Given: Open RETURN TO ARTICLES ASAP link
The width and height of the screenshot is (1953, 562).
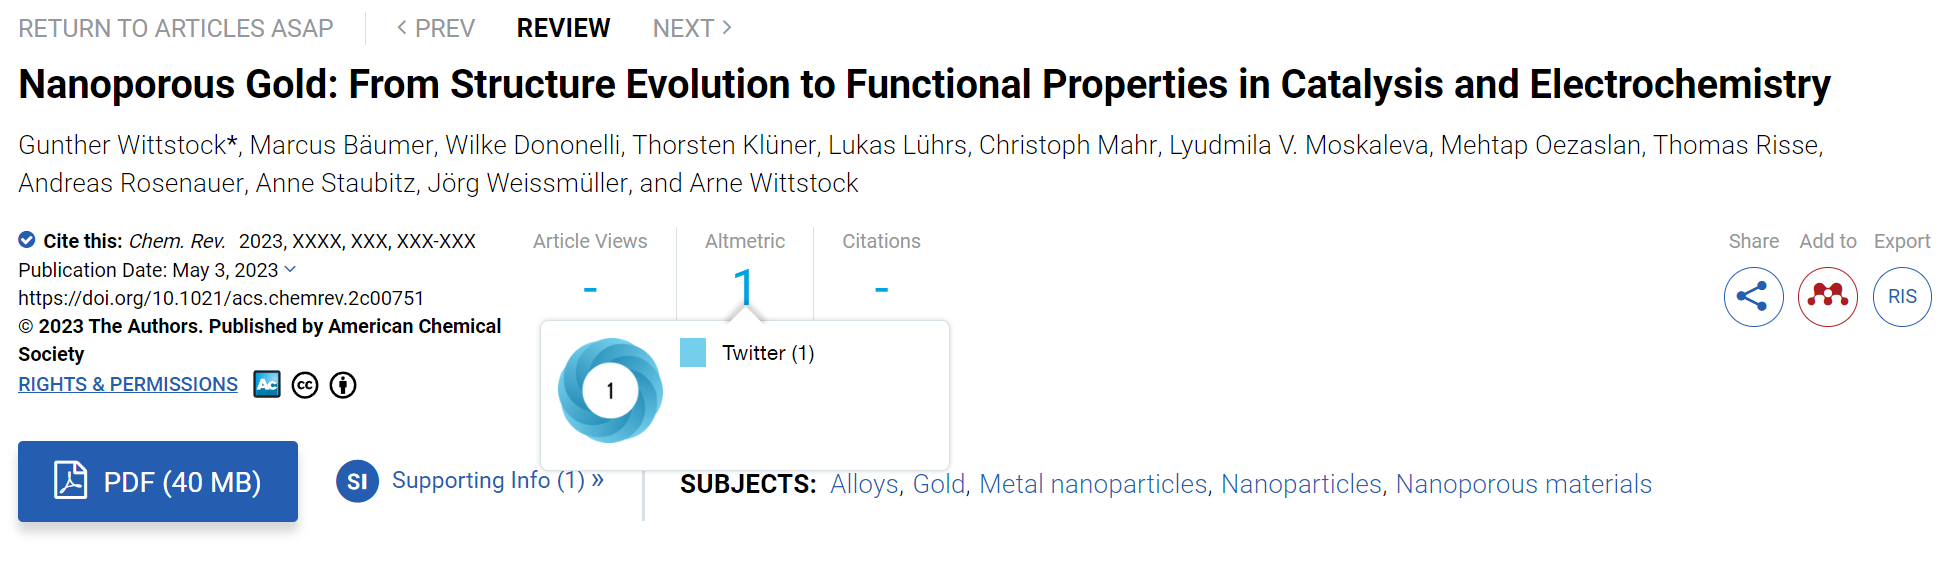Looking at the screenshot, I should (x=176, y=28).
